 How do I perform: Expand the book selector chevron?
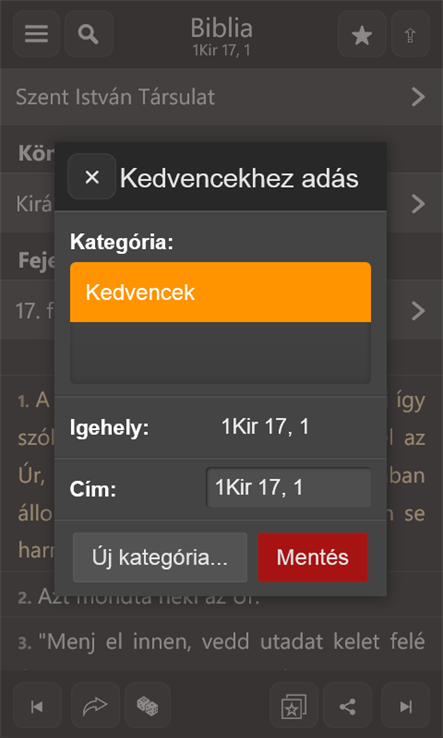click(418, 204)
